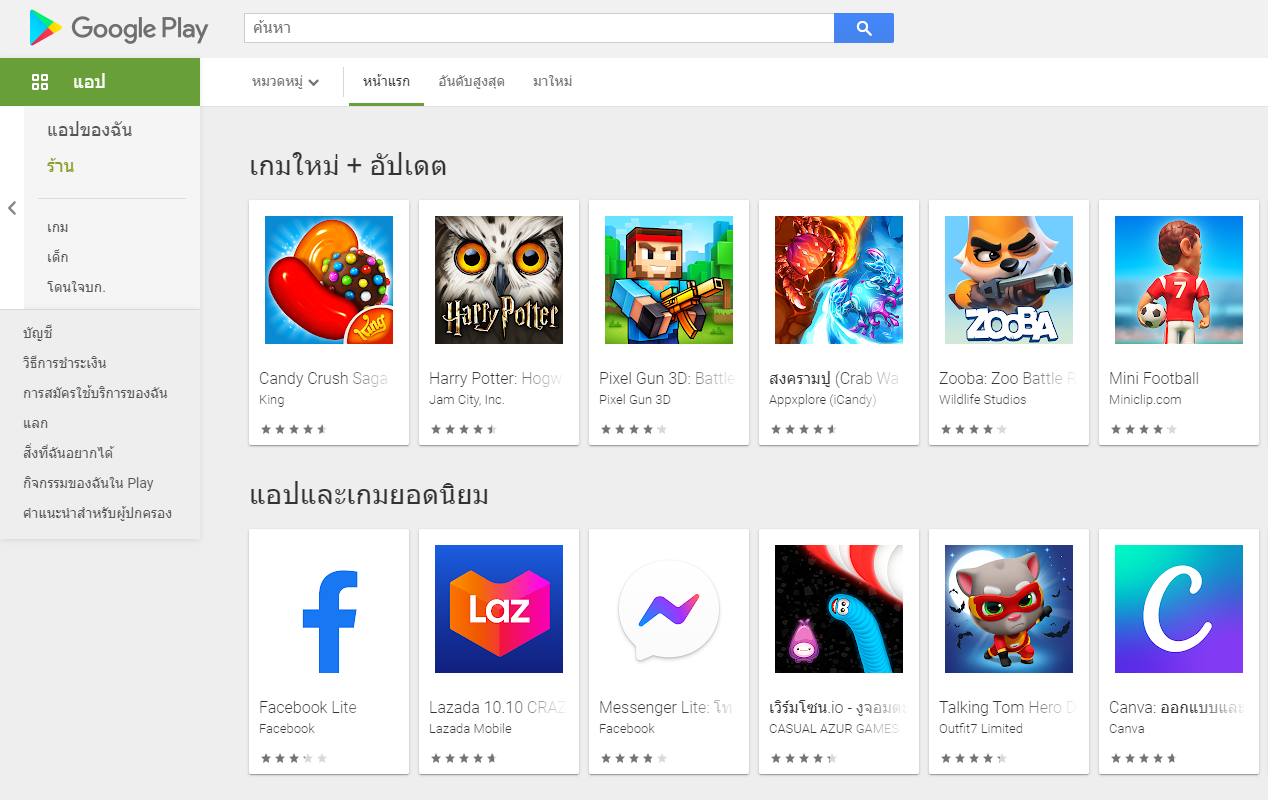The width and height of the screenshot is (1268, 800).
Task: Click the Mini Football title
Action: (x=1154, y=378)
